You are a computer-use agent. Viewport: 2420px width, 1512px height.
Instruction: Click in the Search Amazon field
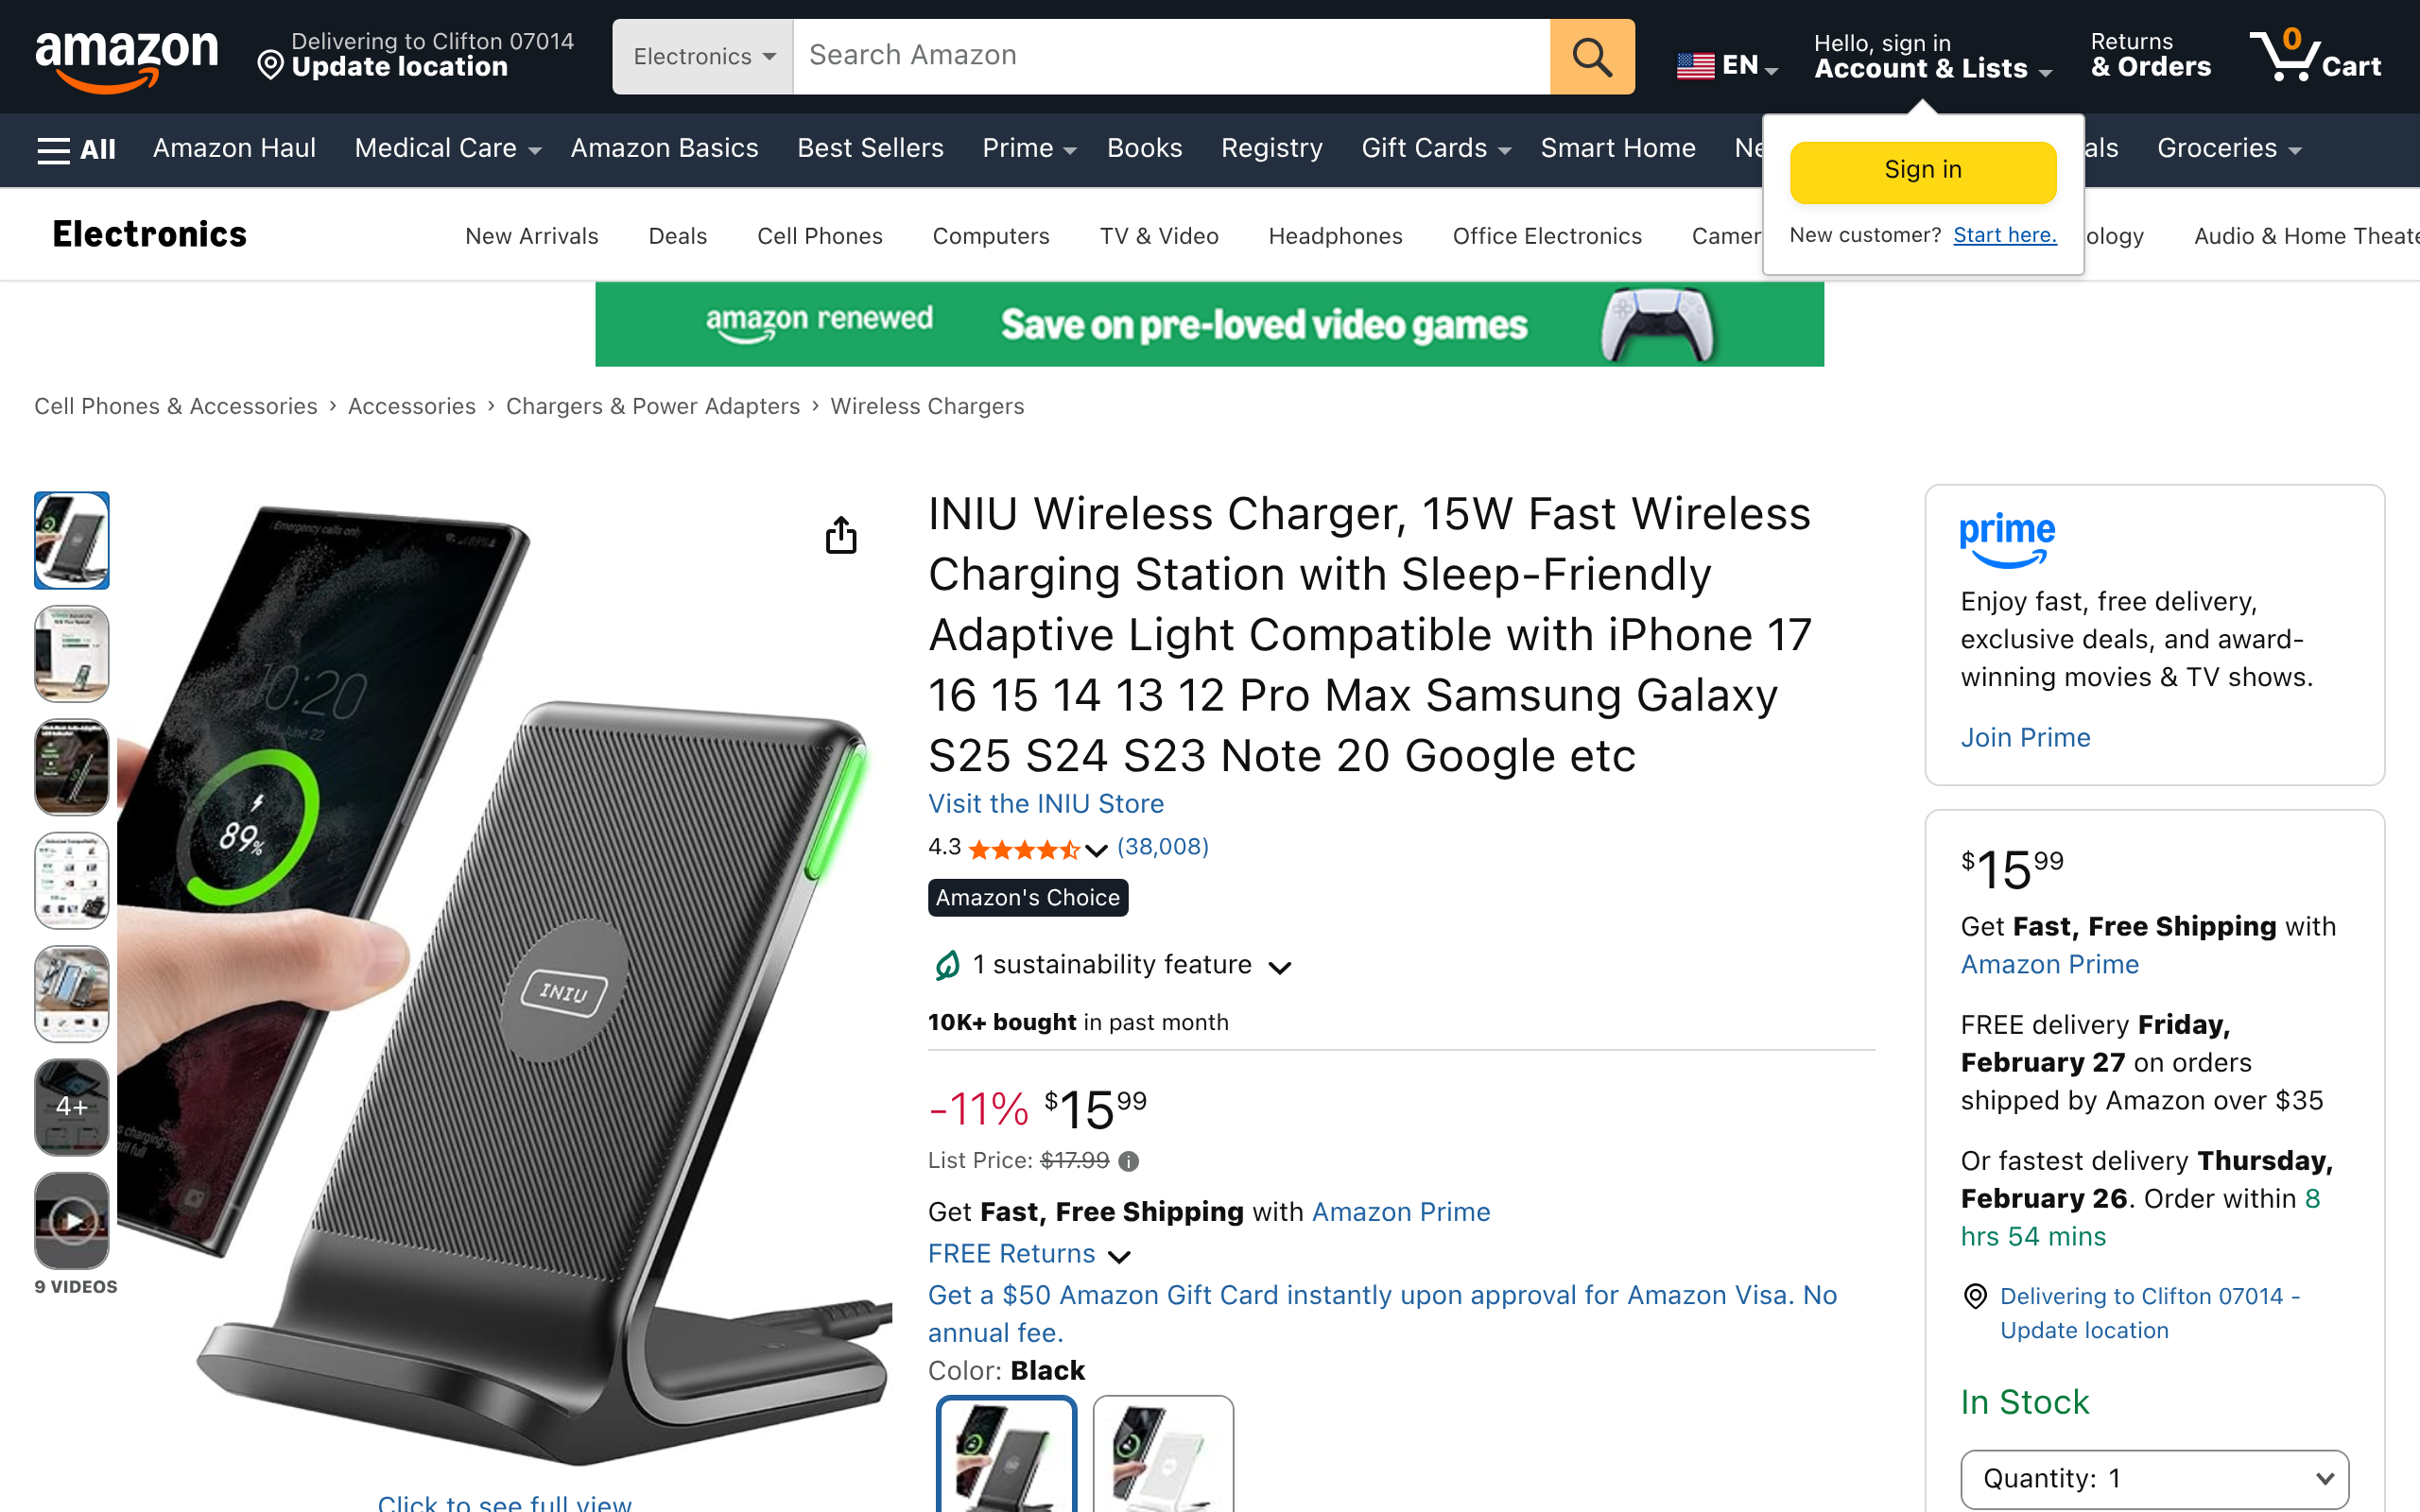tap(1170, 57)
